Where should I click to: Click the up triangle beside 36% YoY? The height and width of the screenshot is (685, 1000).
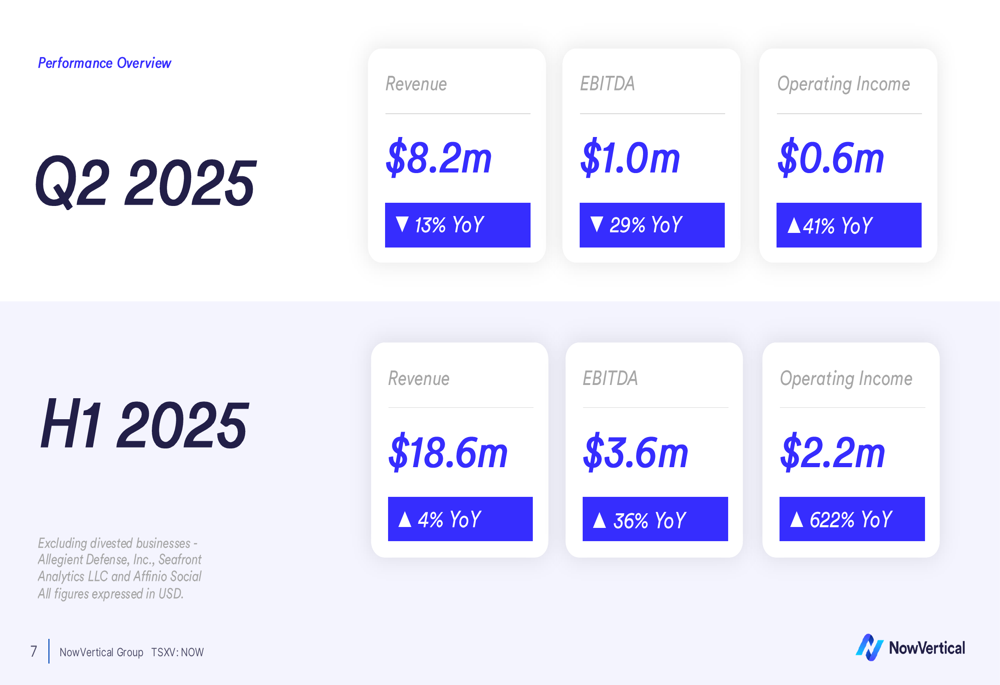600,520
